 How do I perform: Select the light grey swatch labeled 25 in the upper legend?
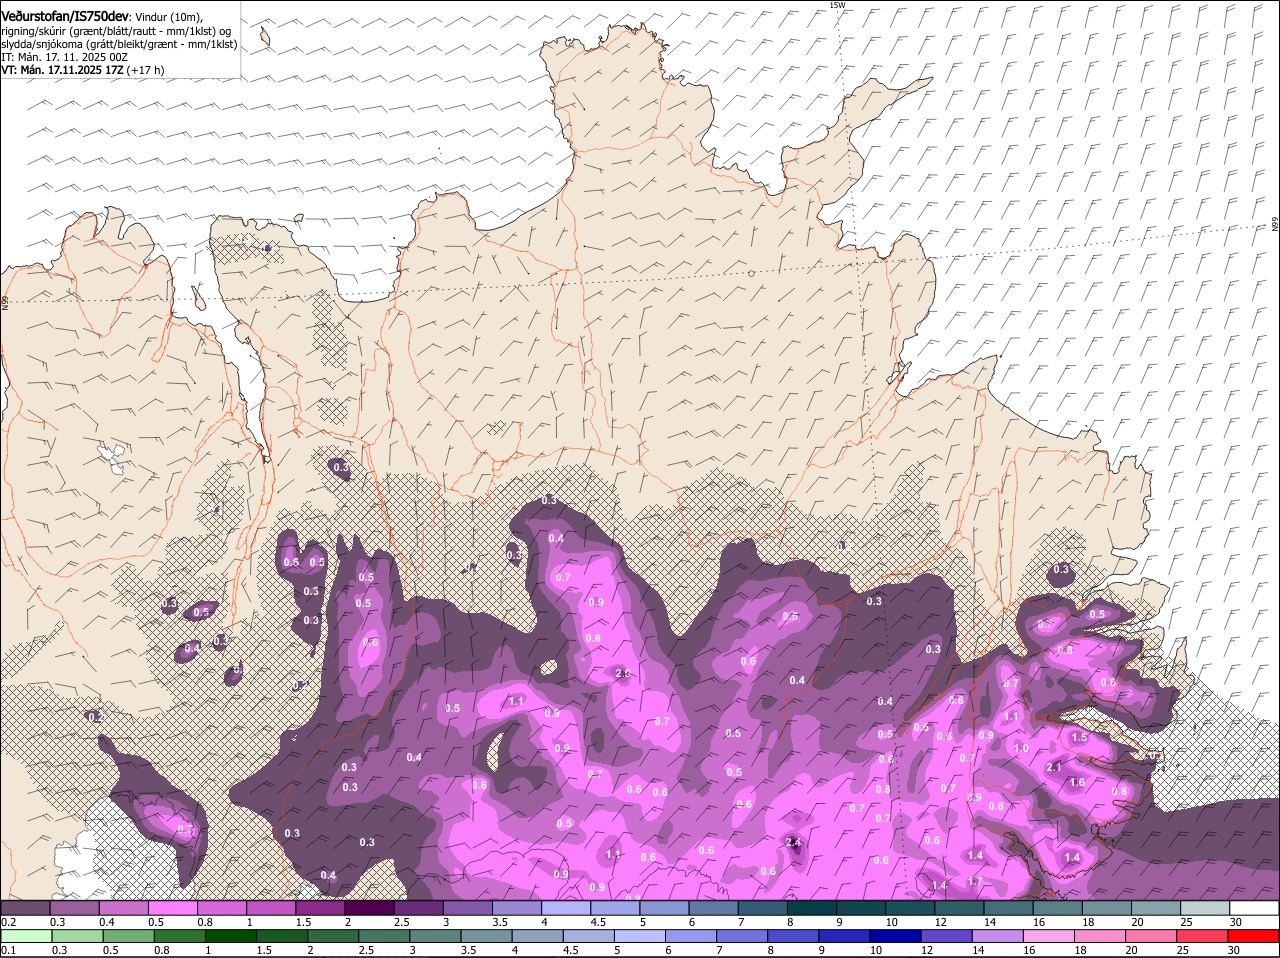[1206, 907]
